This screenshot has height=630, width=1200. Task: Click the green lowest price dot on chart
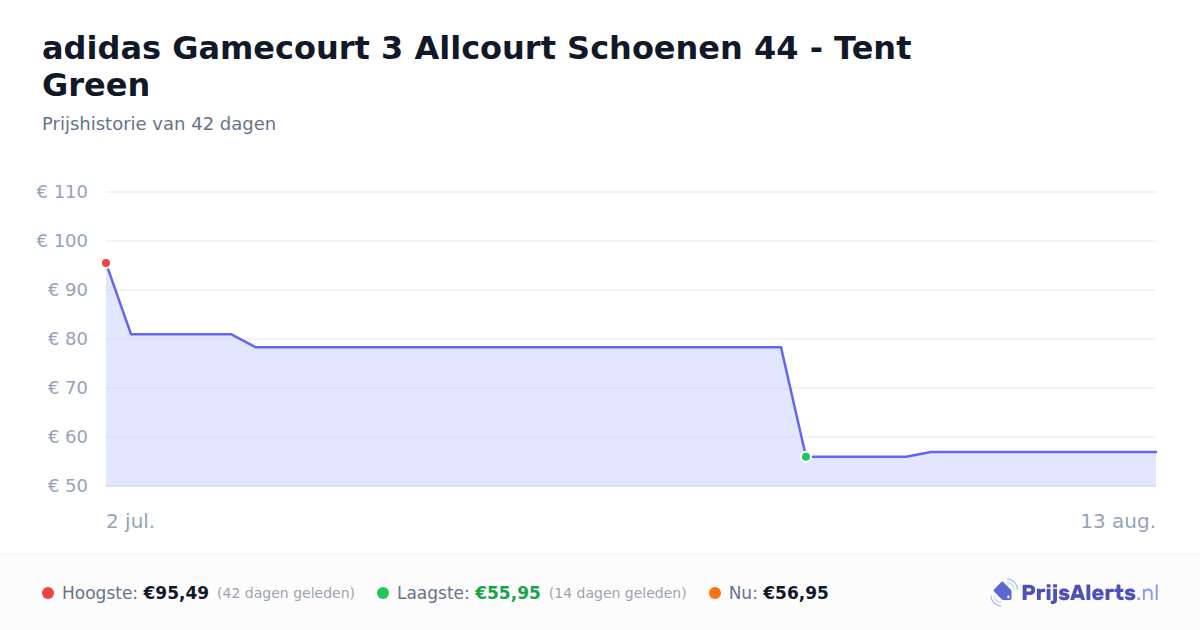806,457
